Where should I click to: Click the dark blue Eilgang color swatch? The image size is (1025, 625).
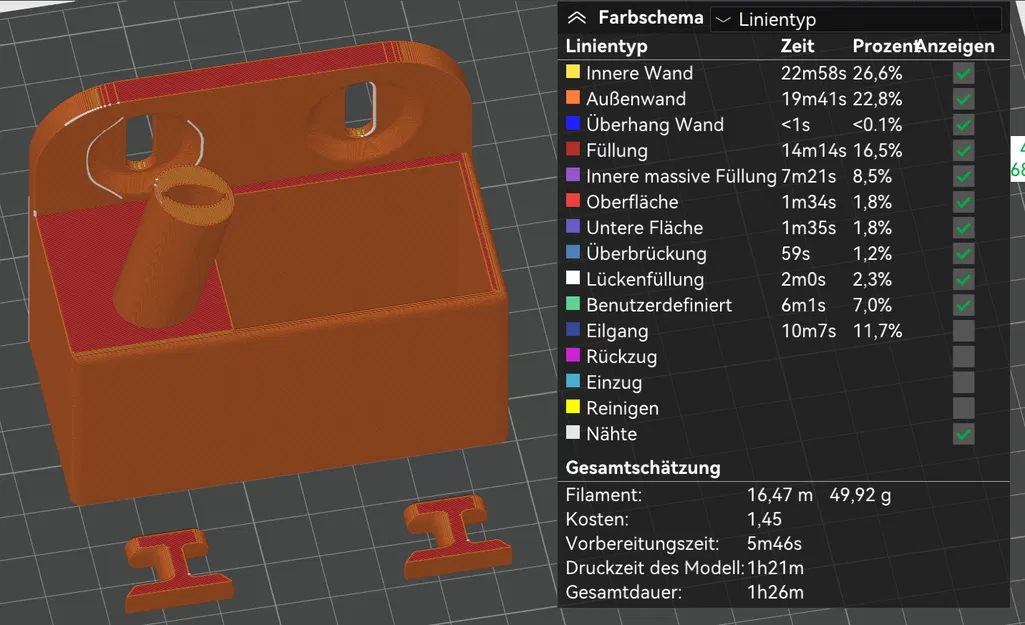click(x=573, y=329)
